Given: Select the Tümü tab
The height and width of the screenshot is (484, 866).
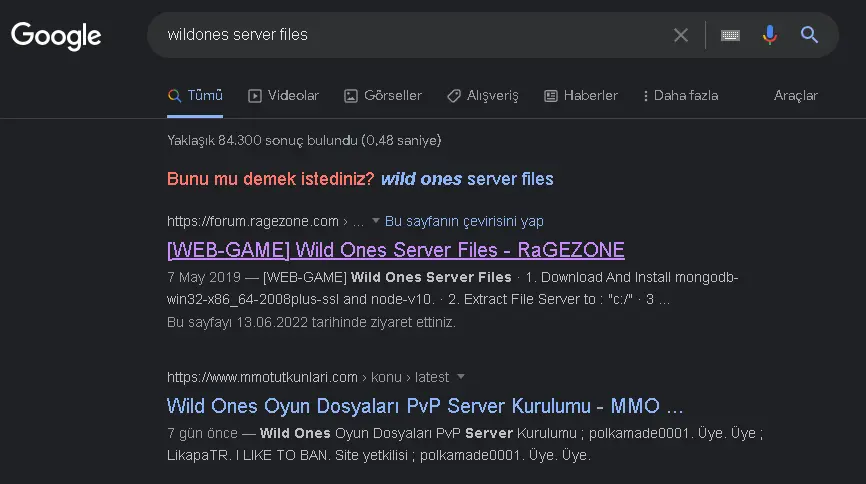Looking at the screenshot, I should (195, 96).
